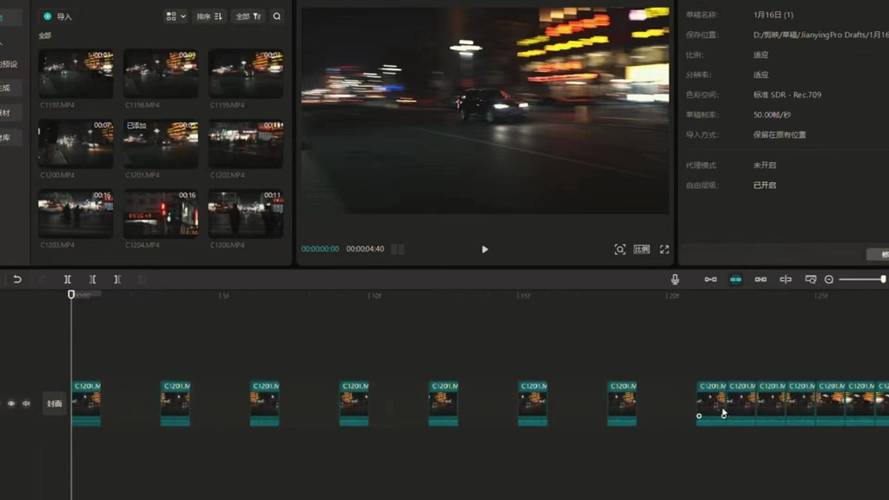This screenshot has height=500, width=889.
Task: Click the 比例 aspect ratio button
Action: (x=641, y=249)
